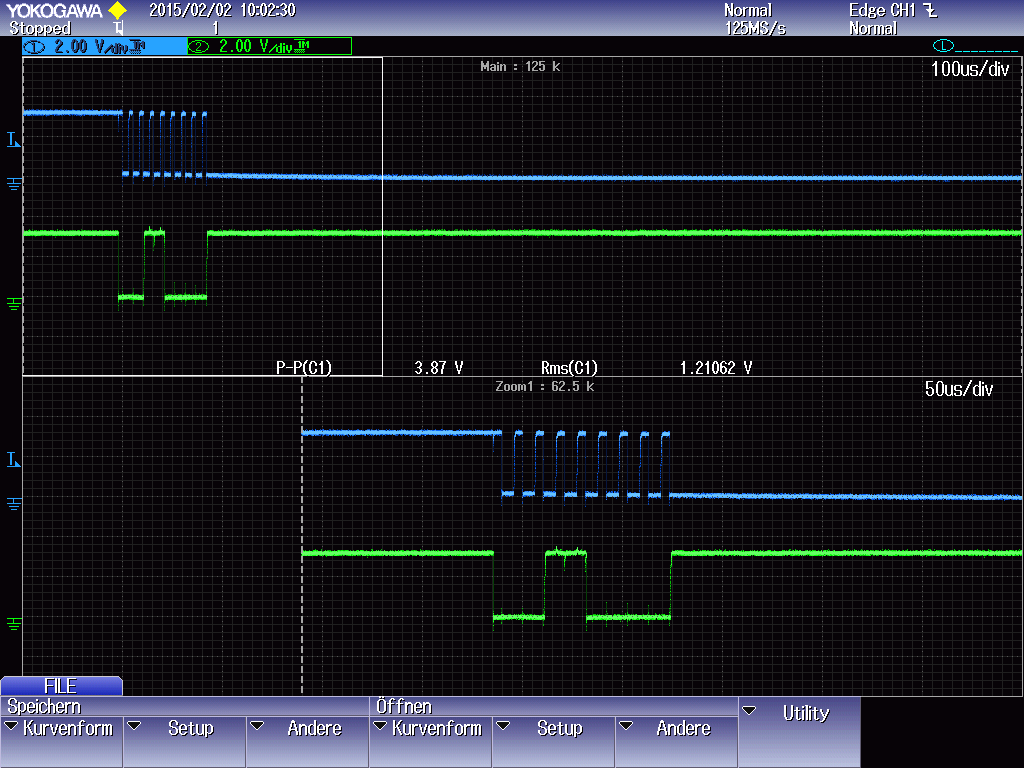Screen dimensions: 1024x768
Task: Select the green CH2 2.00 V/div channel badge
Action: point(270,46)
